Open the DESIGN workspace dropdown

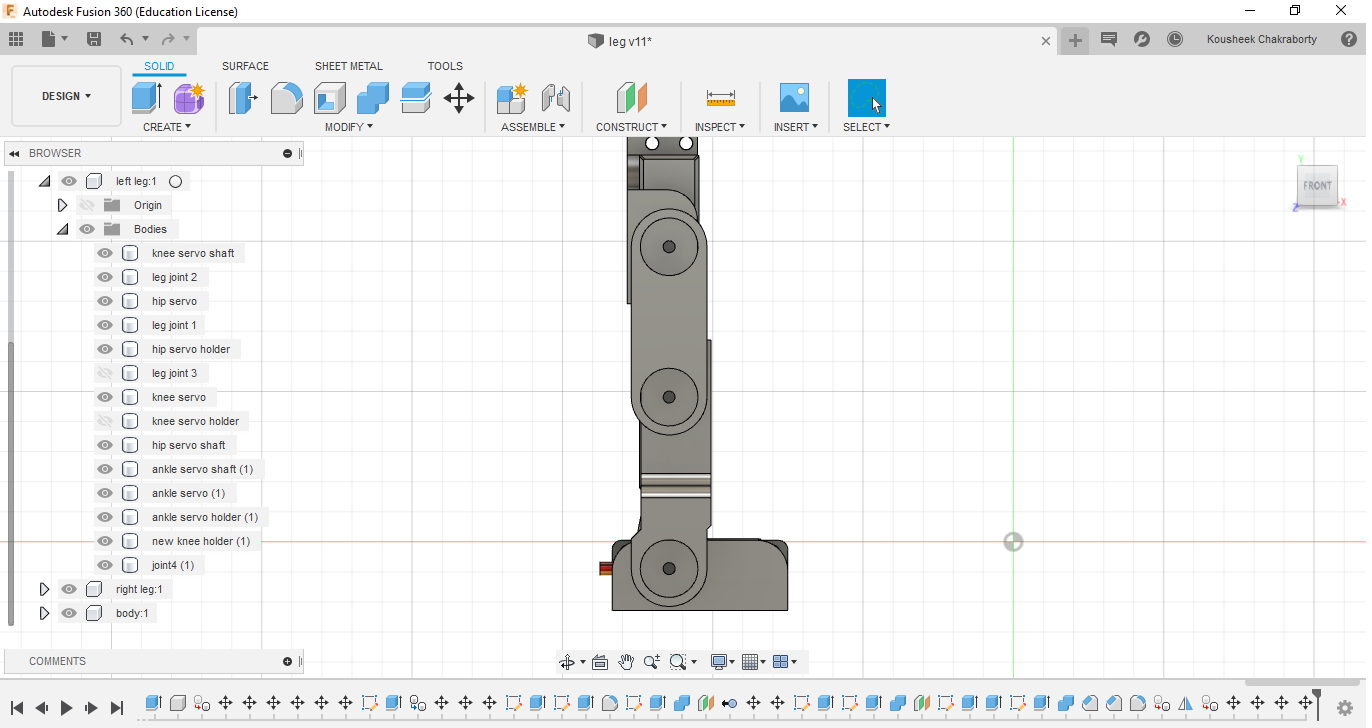coord(66,96)
